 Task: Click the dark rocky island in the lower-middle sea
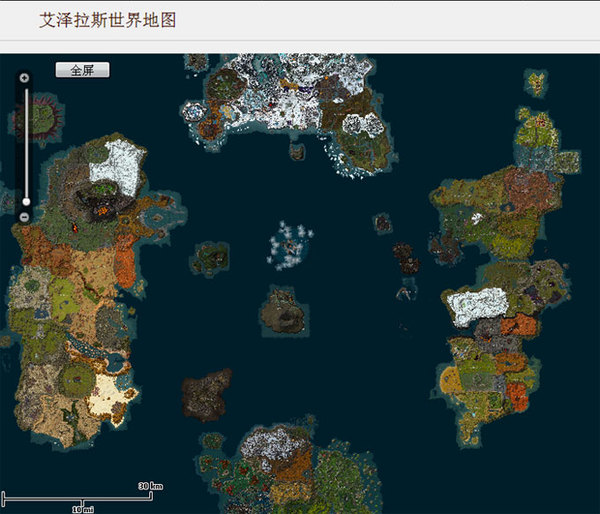(207, 395)
